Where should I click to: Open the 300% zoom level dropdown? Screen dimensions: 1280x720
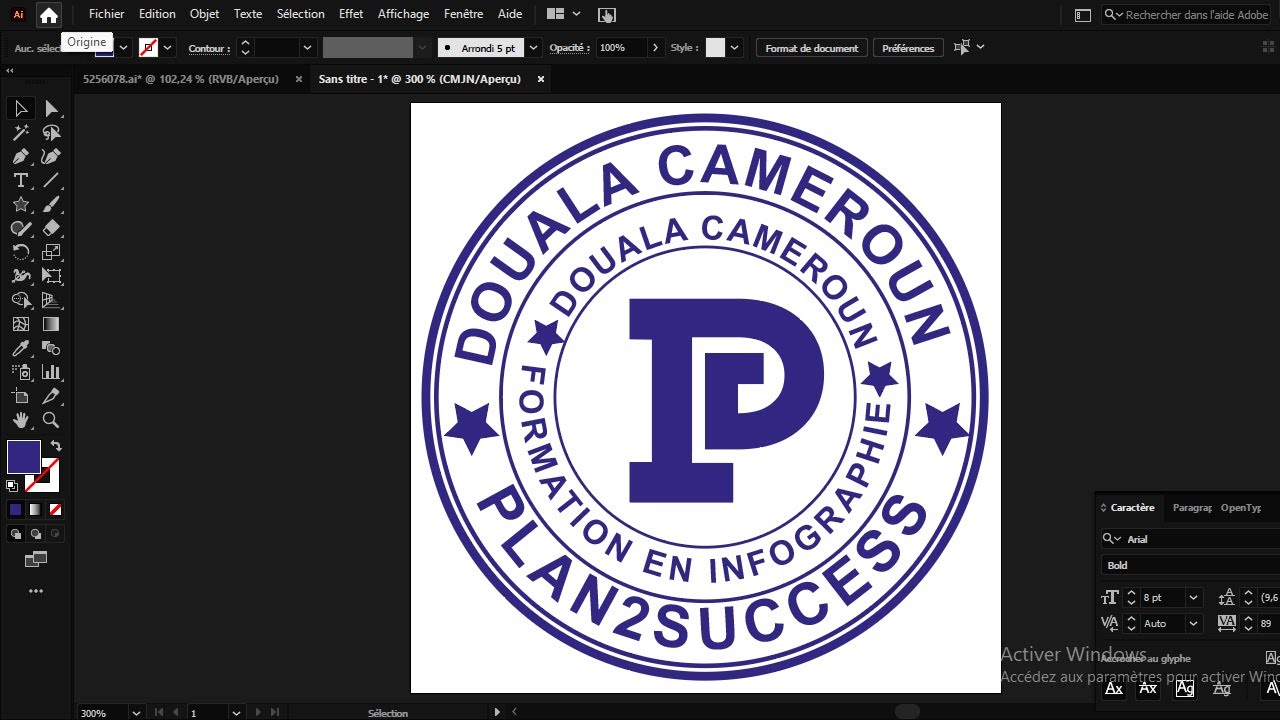tap(136, 713)
